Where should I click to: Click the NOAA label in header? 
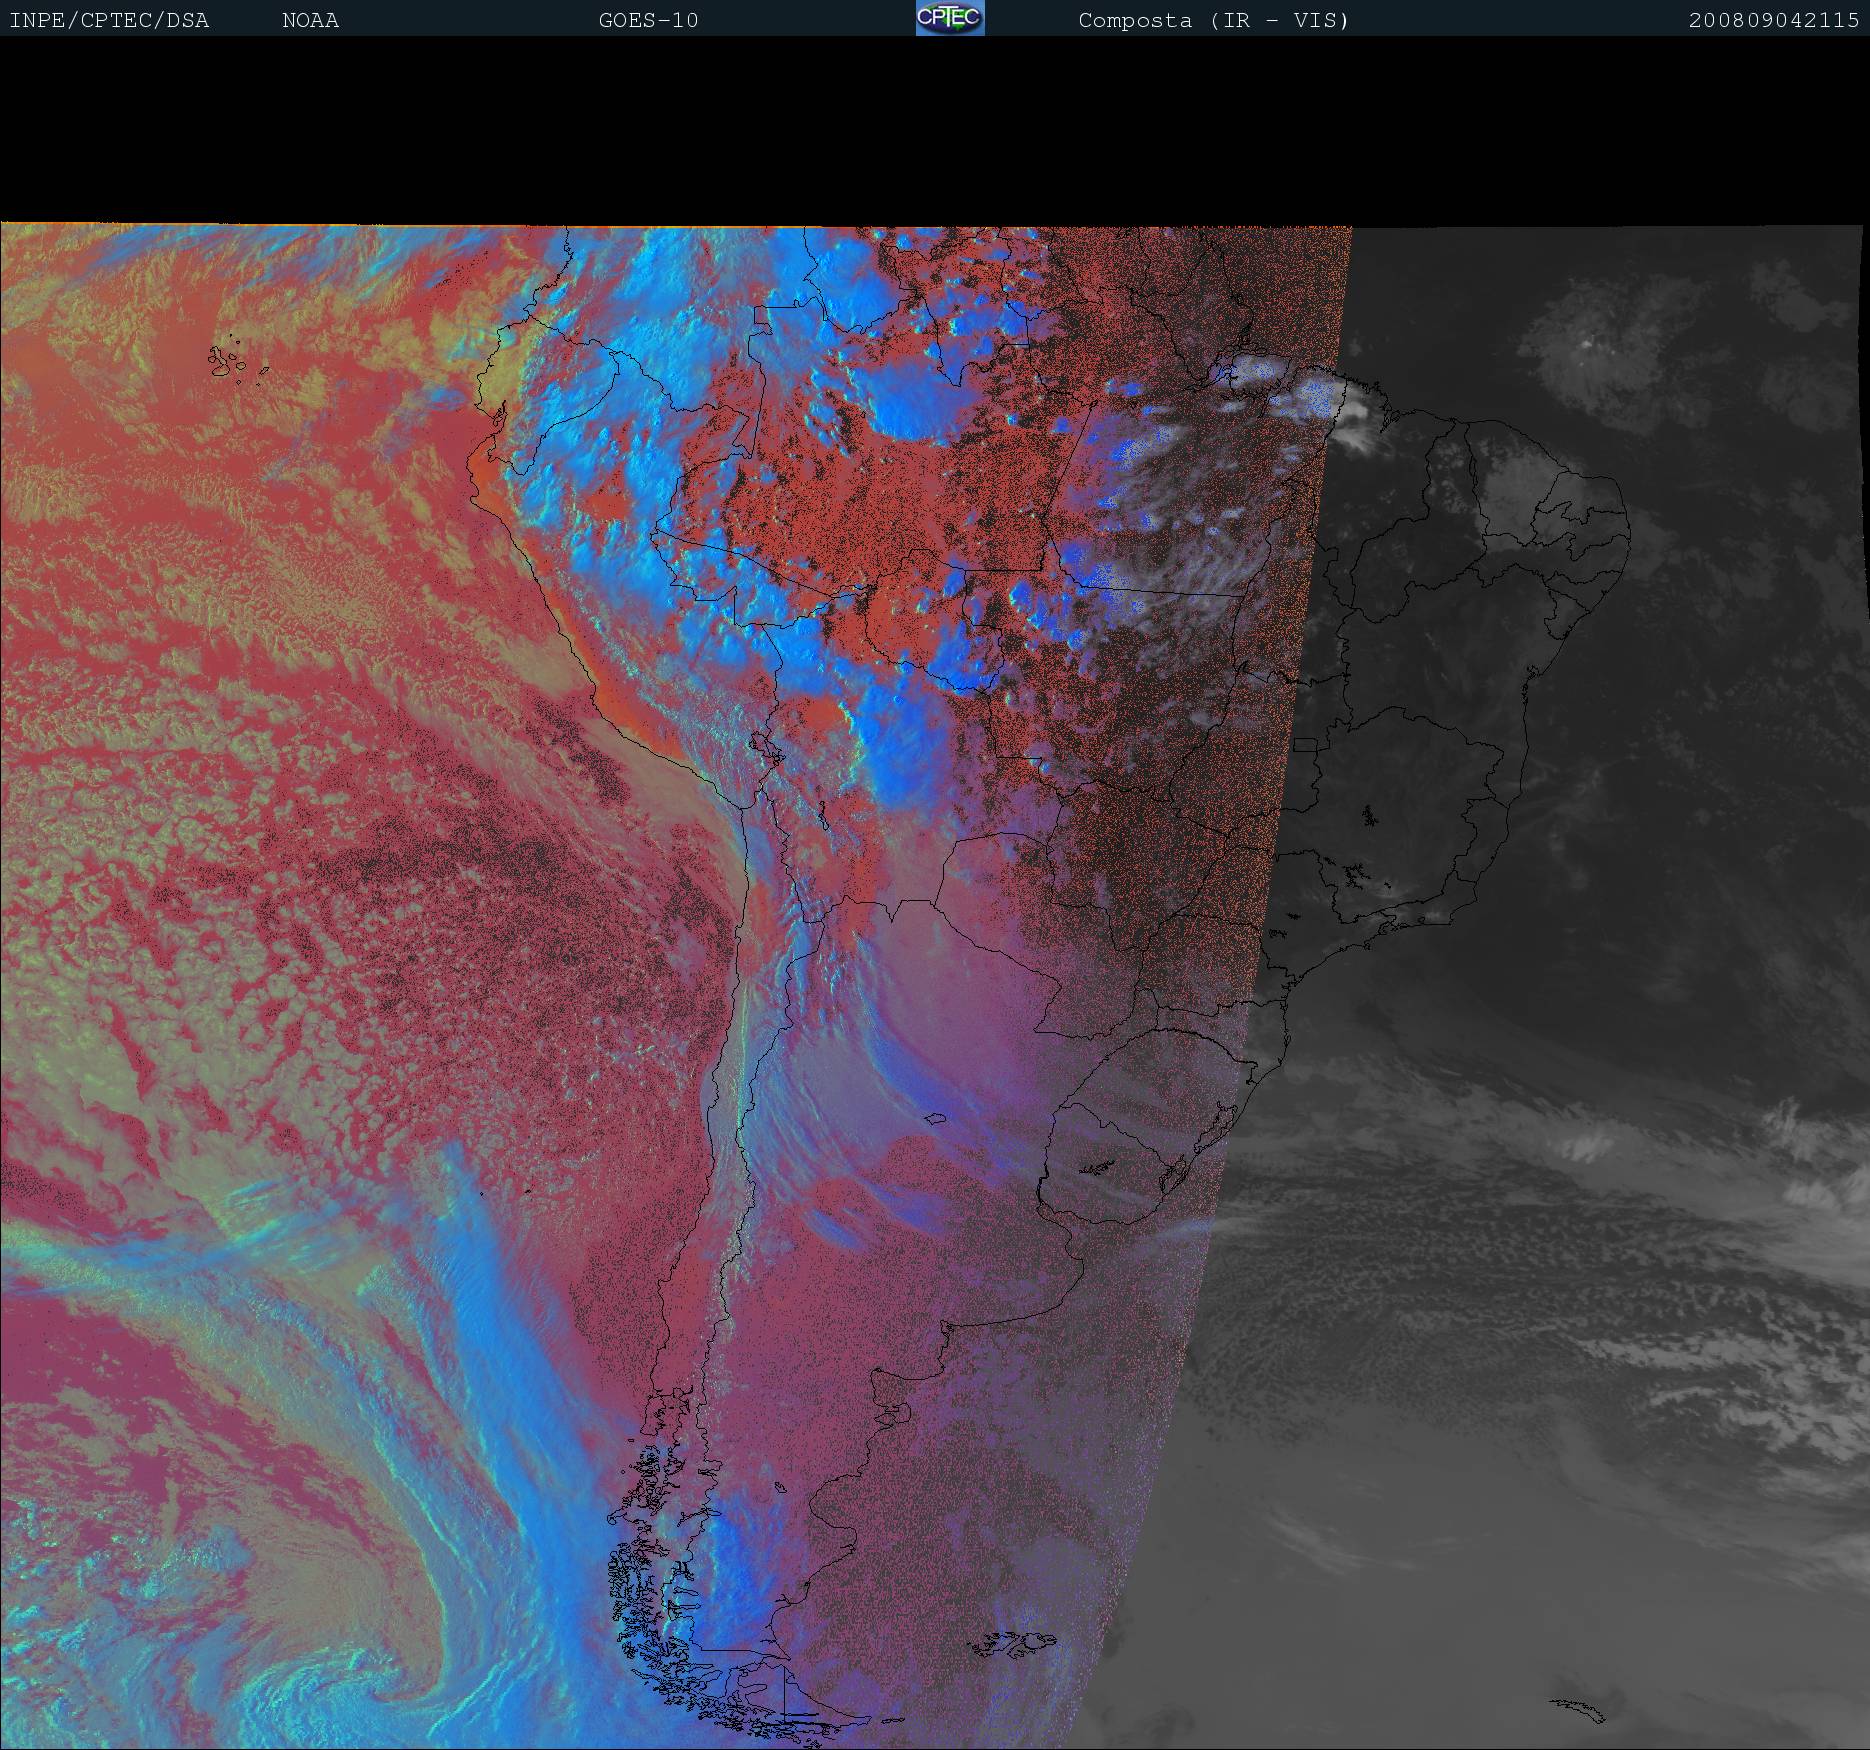pyautogui.click(x=310, y=20)
